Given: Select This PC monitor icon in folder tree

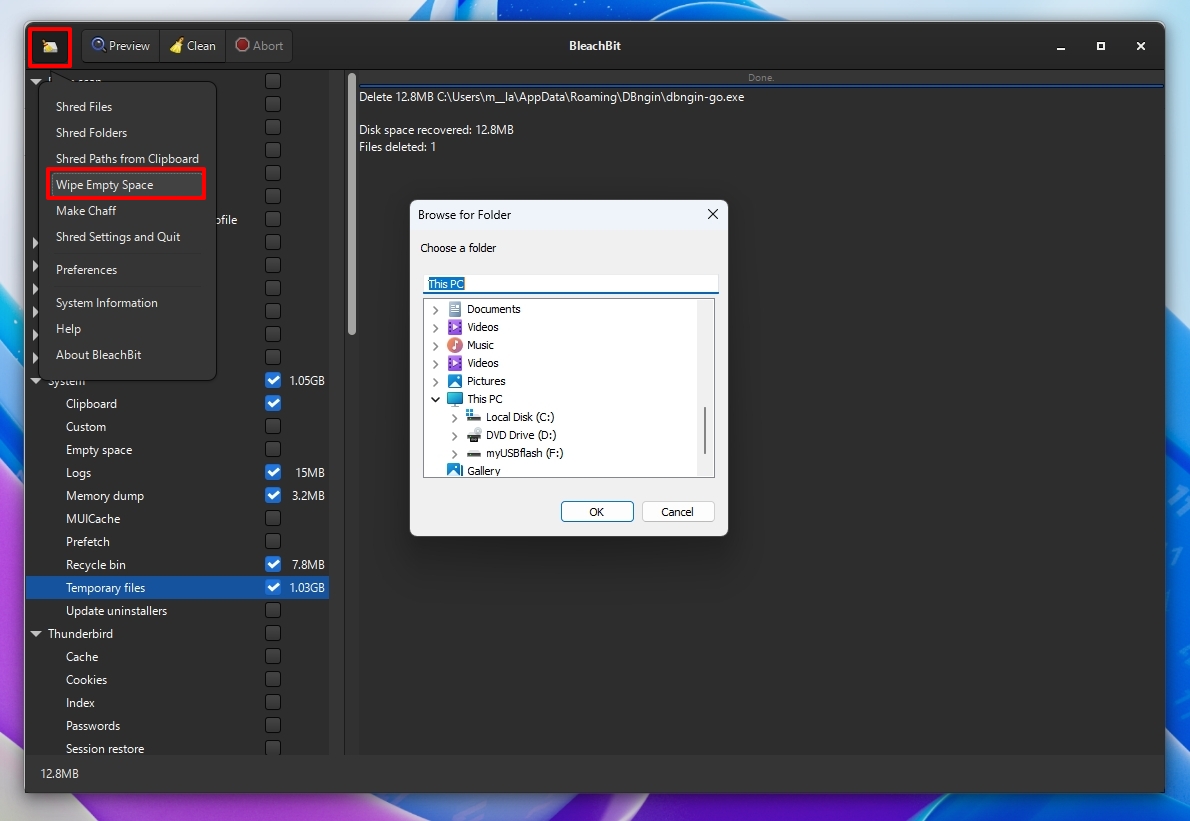Looking at the screenshot, I should click(x=455, y=399).
